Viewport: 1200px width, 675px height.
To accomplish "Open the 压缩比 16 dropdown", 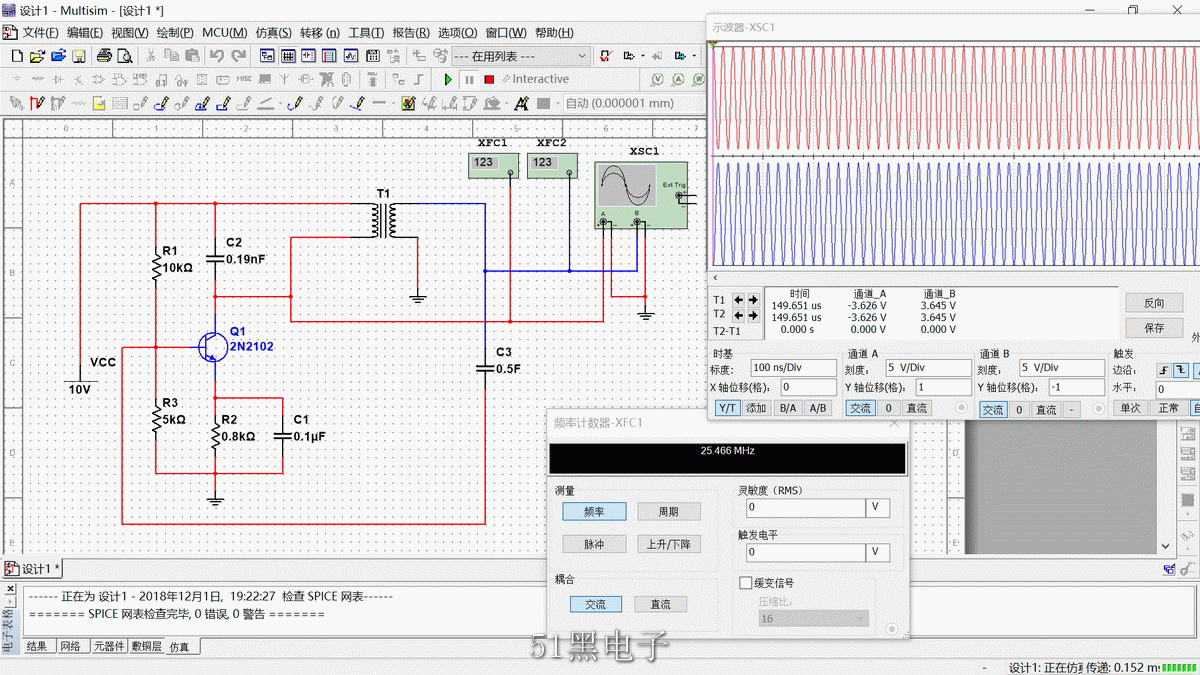I will [x=813, y=619].
